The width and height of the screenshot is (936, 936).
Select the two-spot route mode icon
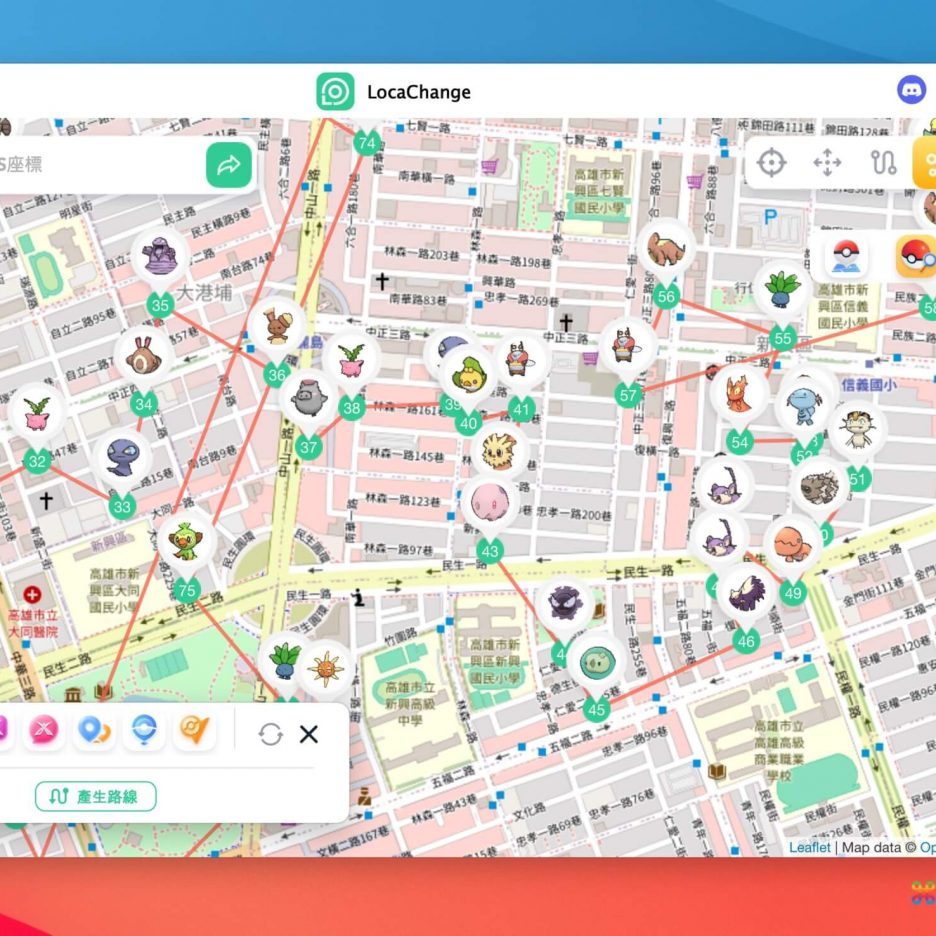tap(883, 163)
